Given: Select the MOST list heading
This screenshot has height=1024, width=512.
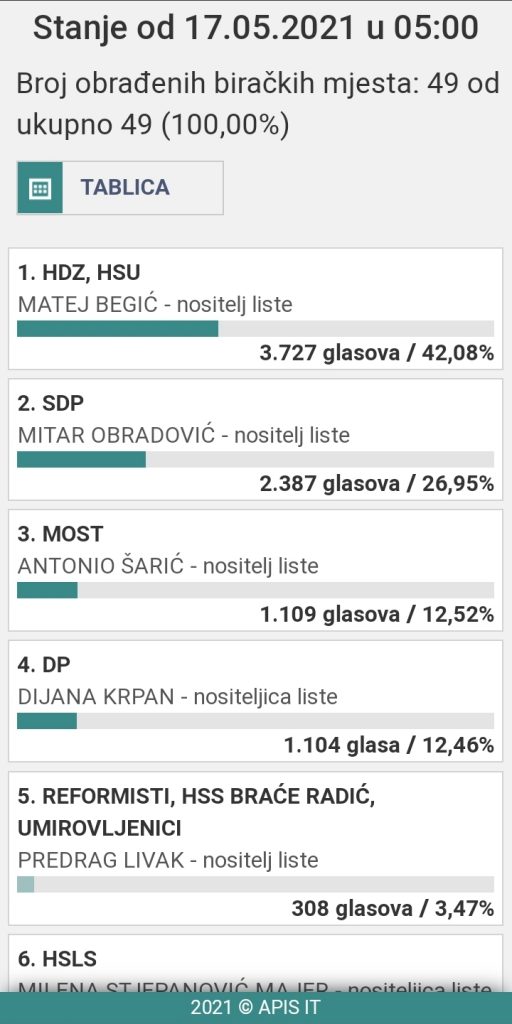Looking at the screenshot, I should pos(60,534).
